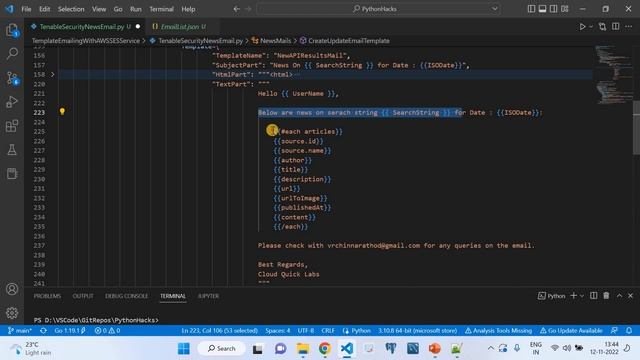Open the File menu

click(26, 9)
